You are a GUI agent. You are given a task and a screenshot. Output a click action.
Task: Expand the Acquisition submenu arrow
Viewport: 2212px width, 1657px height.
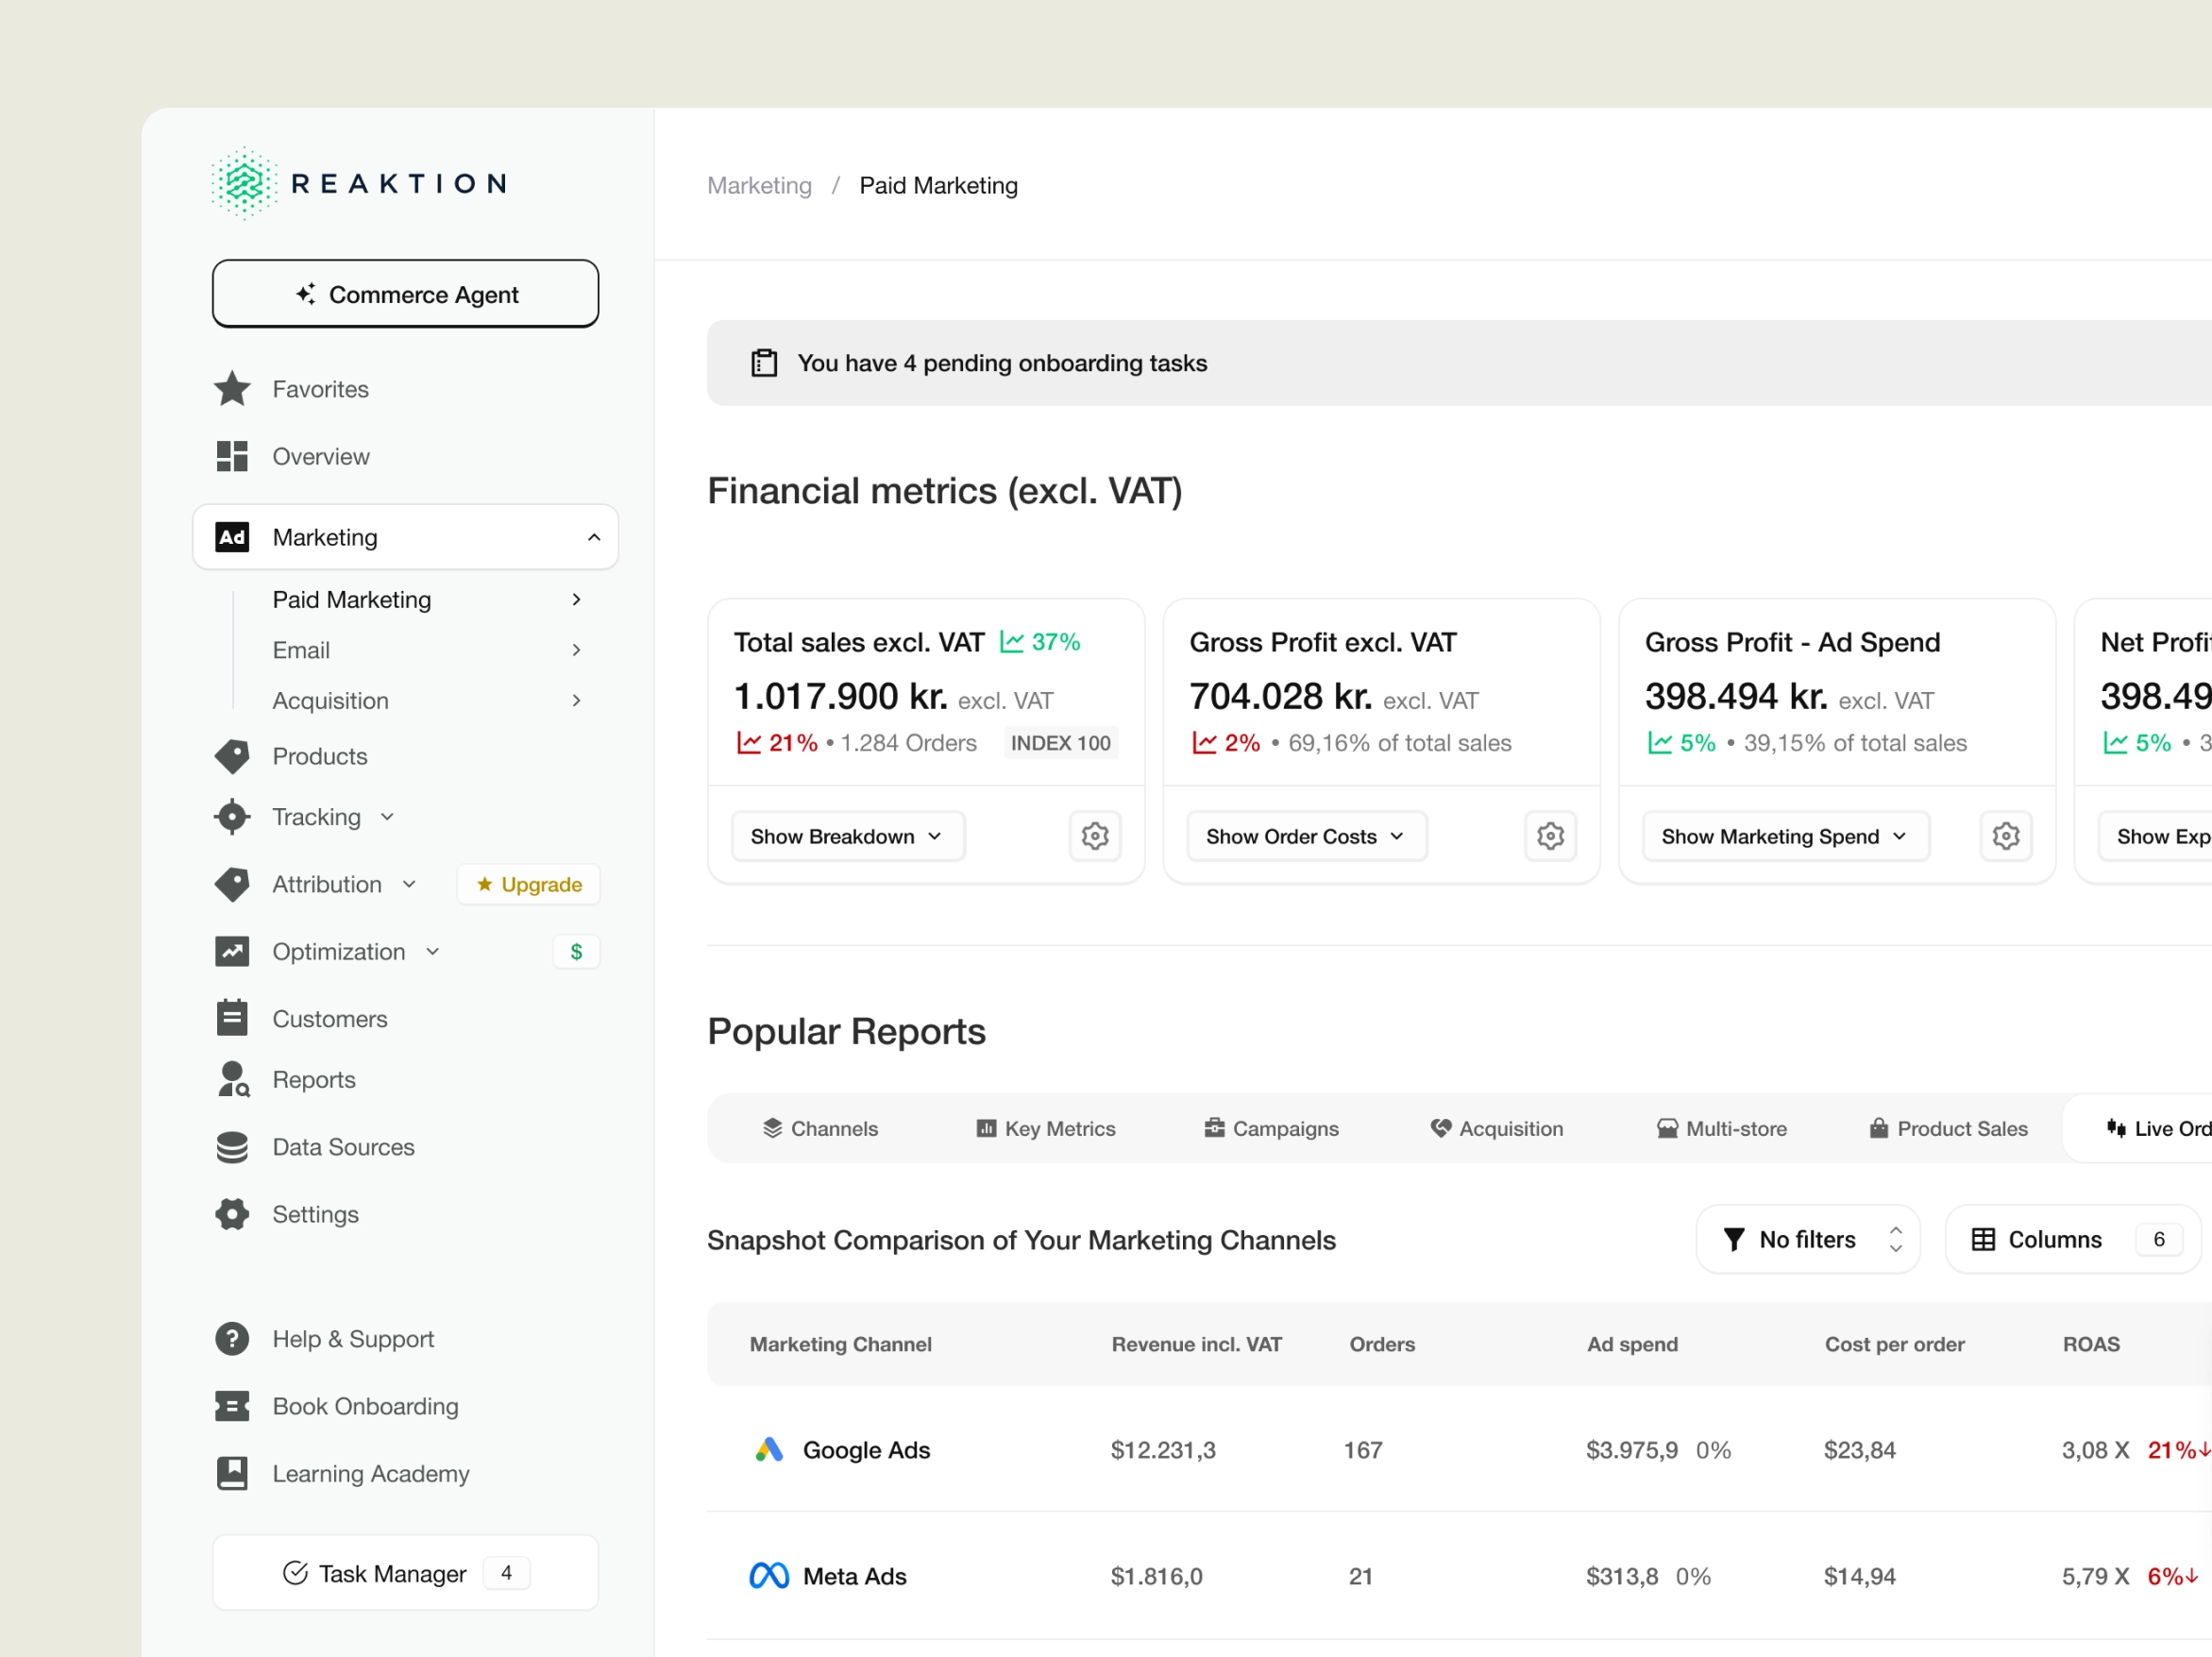pos(576,700)
